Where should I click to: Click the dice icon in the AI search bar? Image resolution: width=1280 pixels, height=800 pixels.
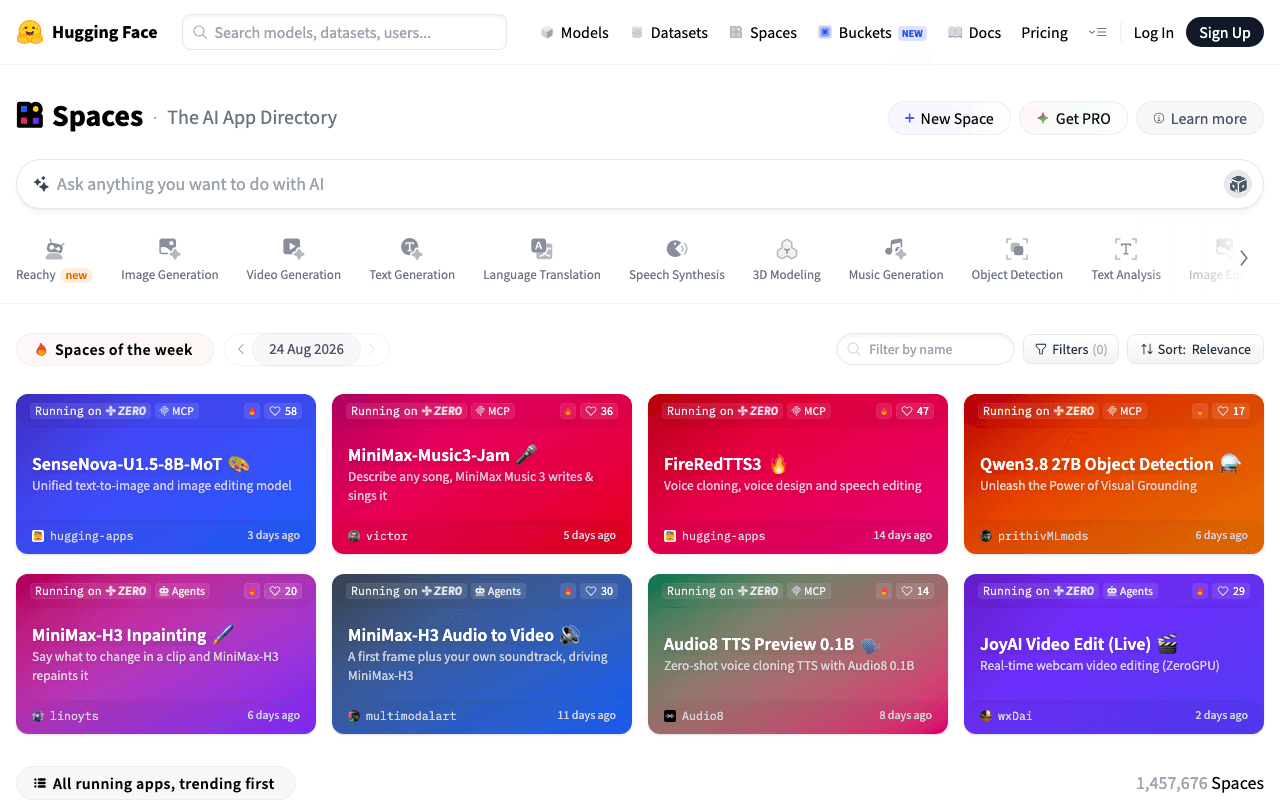[1238, 184]
